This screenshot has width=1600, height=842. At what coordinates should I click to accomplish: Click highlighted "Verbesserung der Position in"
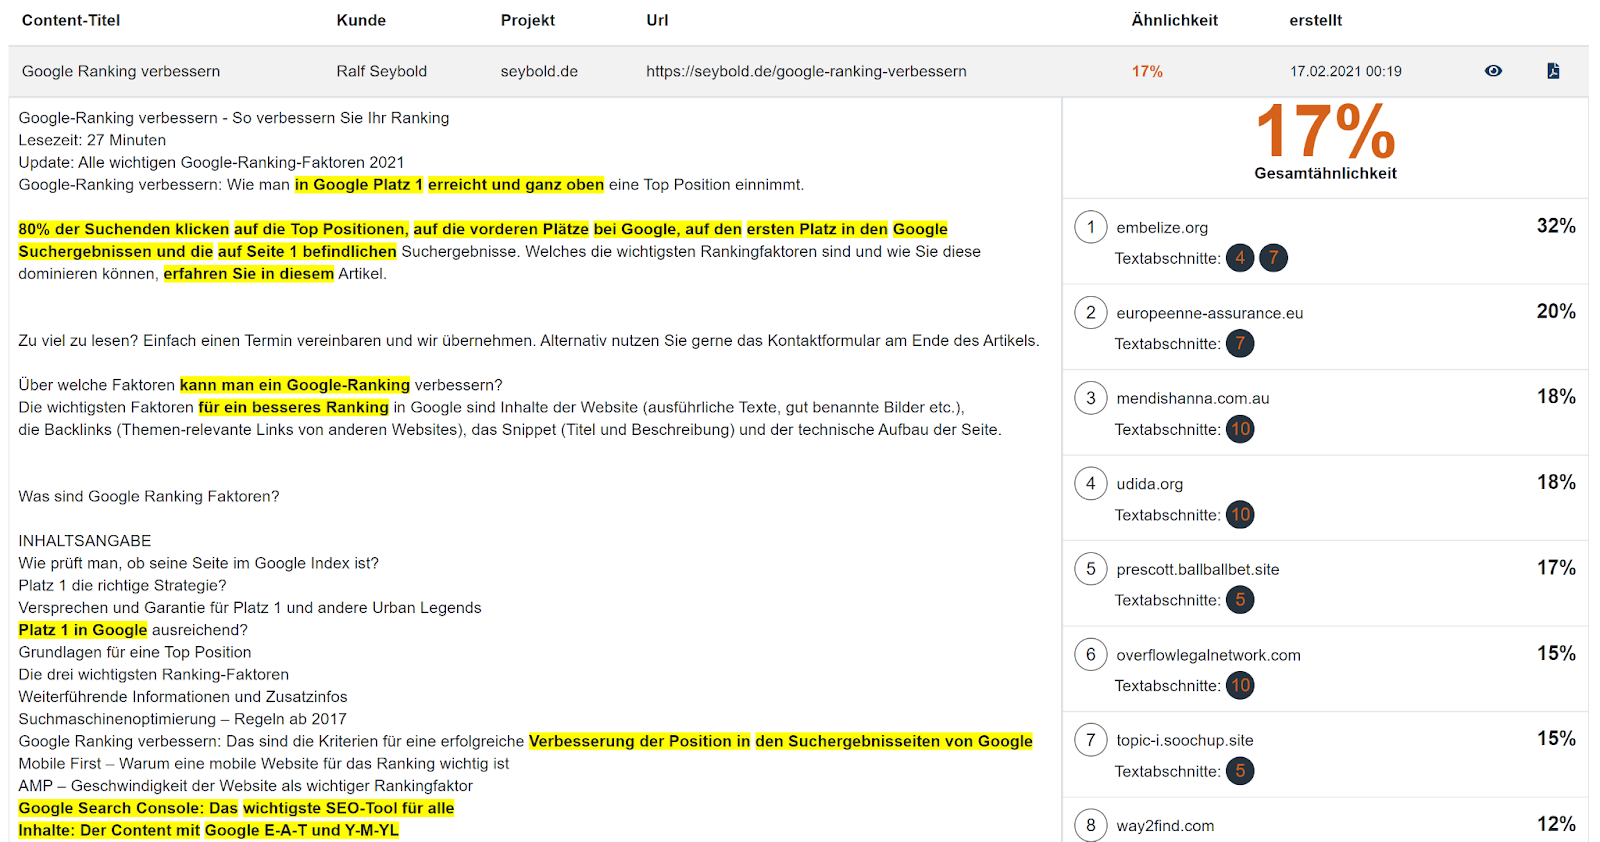(x=640, y=741)
